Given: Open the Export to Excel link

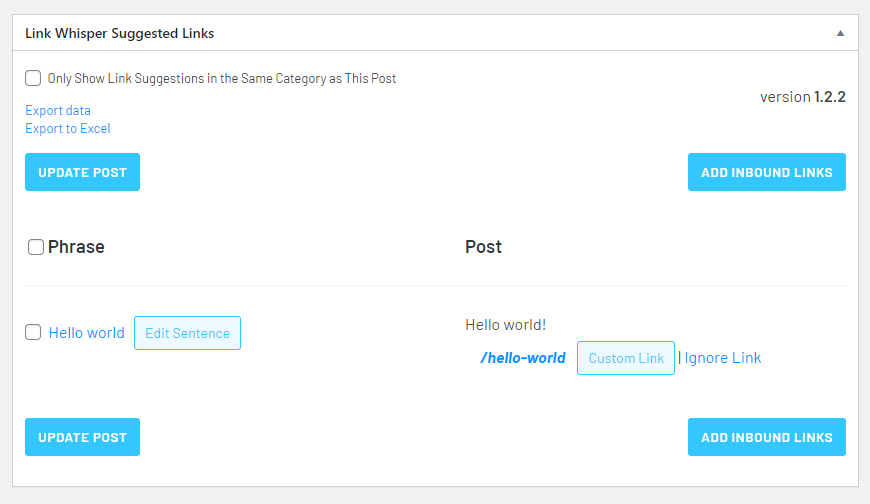Looking at the screenshot, I should [x=68, y=128].
